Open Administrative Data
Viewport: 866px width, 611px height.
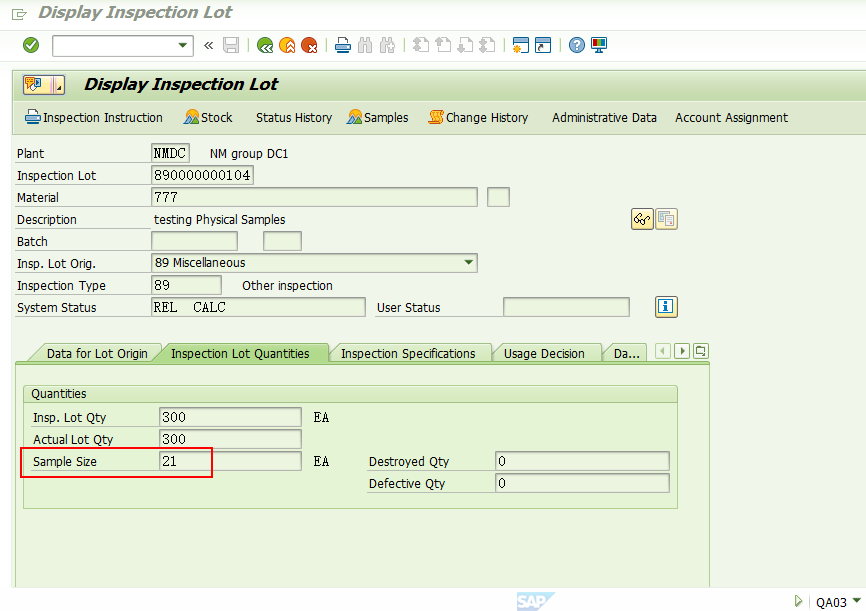(x=604, y=118)
